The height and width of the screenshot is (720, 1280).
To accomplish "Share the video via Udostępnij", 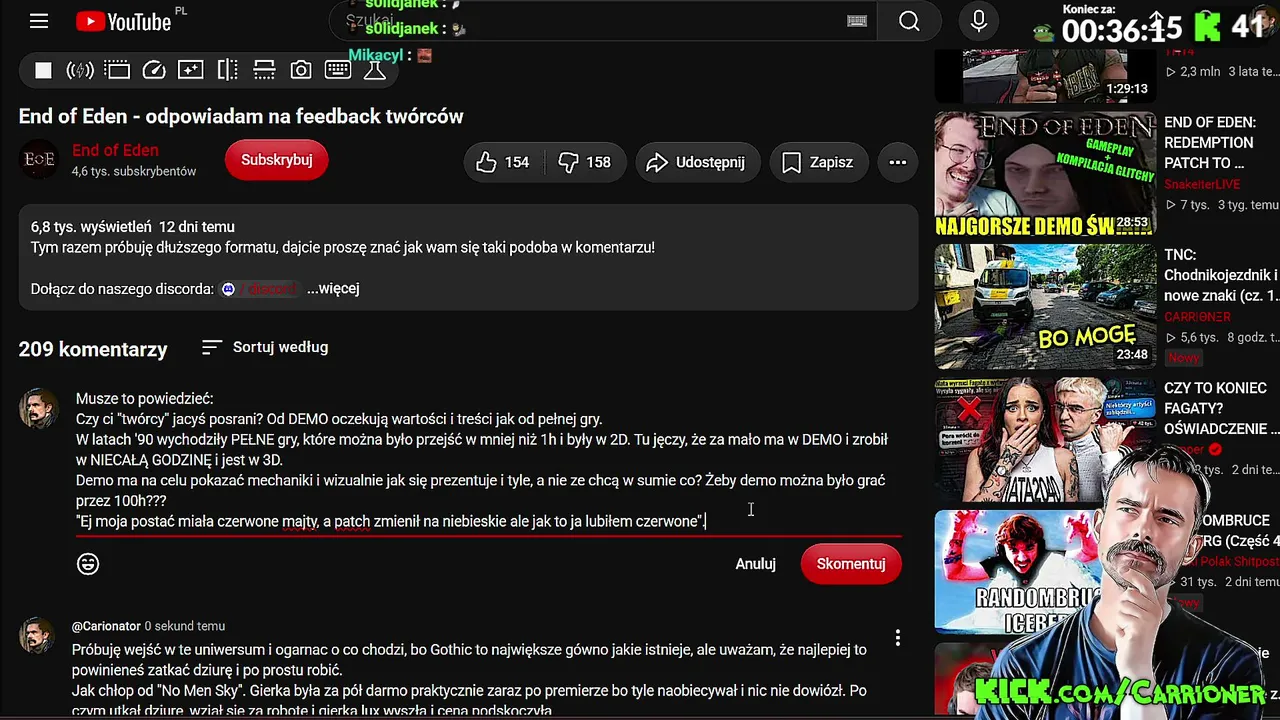I will point(697,162).
